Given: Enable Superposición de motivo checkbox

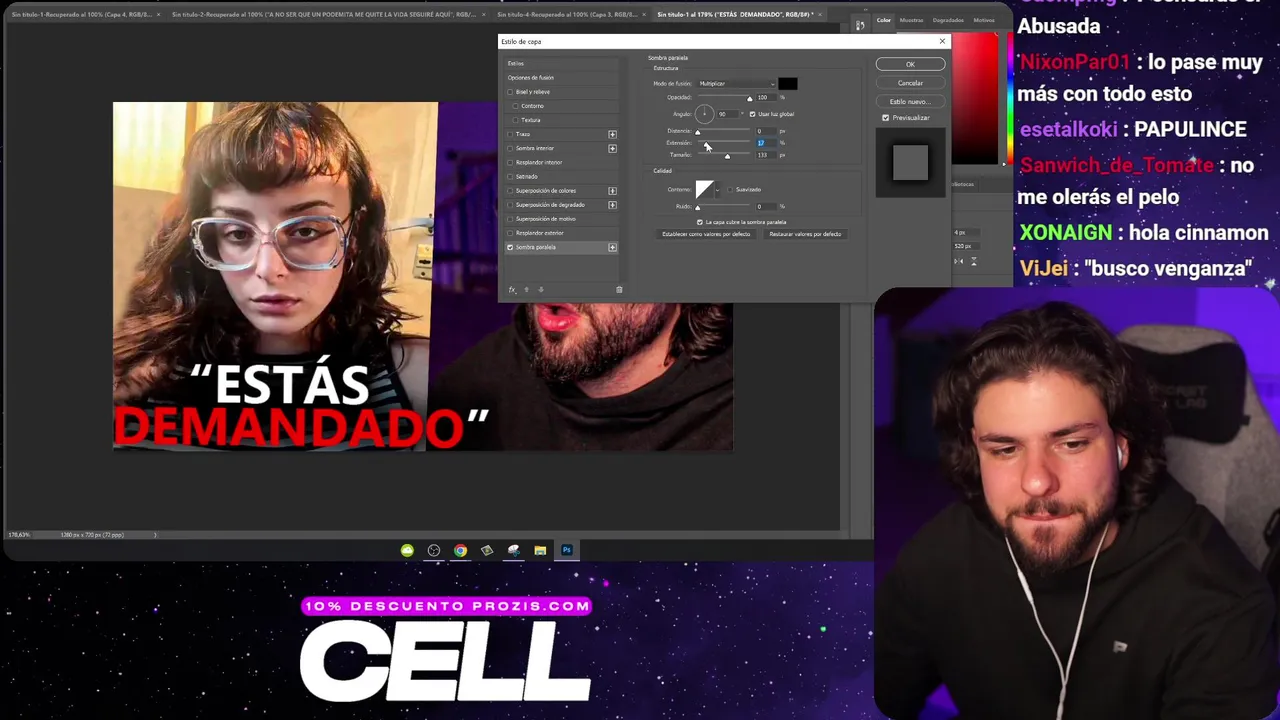Looking at the screenshot, I should pos(510,219).
